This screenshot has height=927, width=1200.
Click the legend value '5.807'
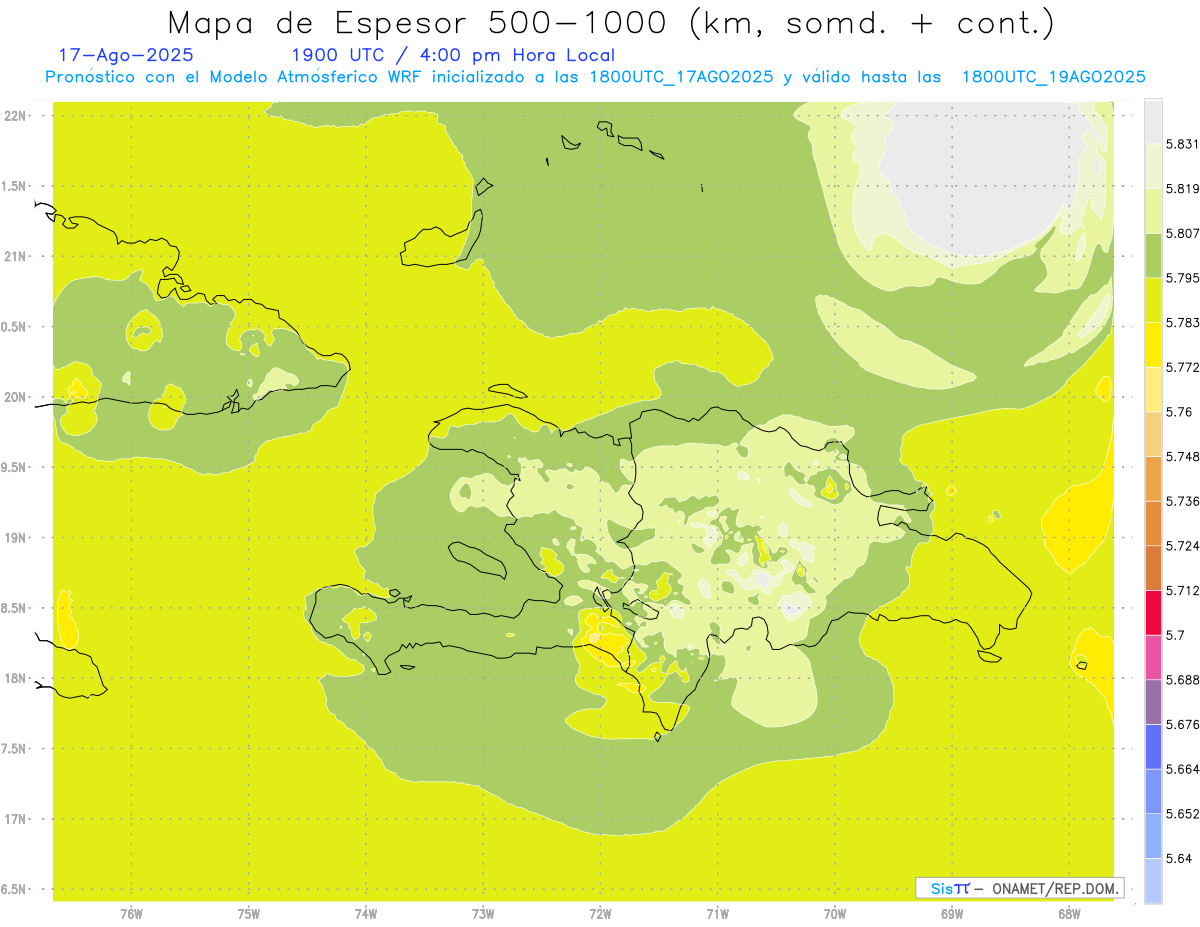pyautogui.click(x=1183, y=233)
